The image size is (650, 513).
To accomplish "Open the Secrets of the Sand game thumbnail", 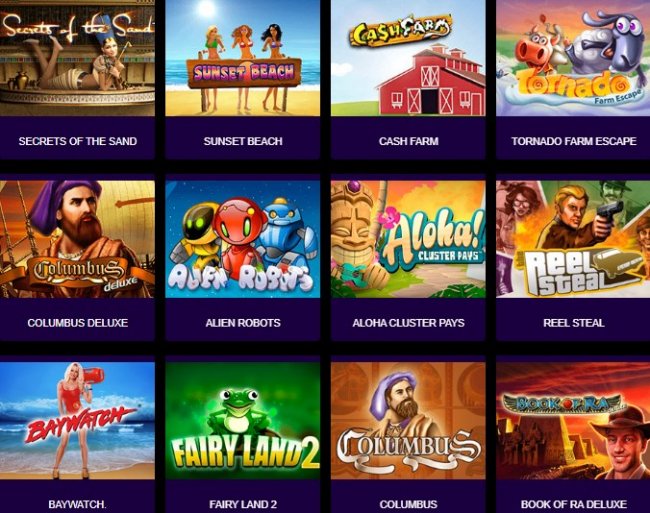I will pos(77,58).
